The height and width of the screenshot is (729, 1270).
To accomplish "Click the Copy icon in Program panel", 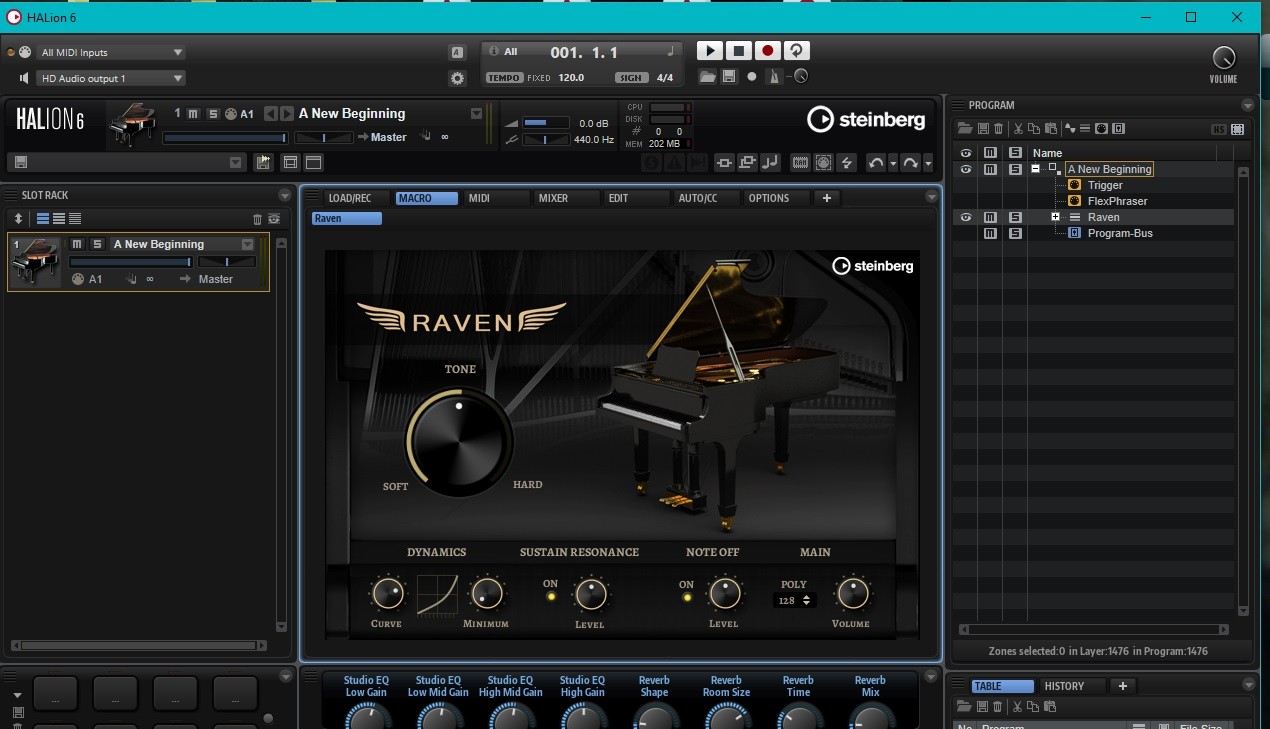I will point(1034,128).
